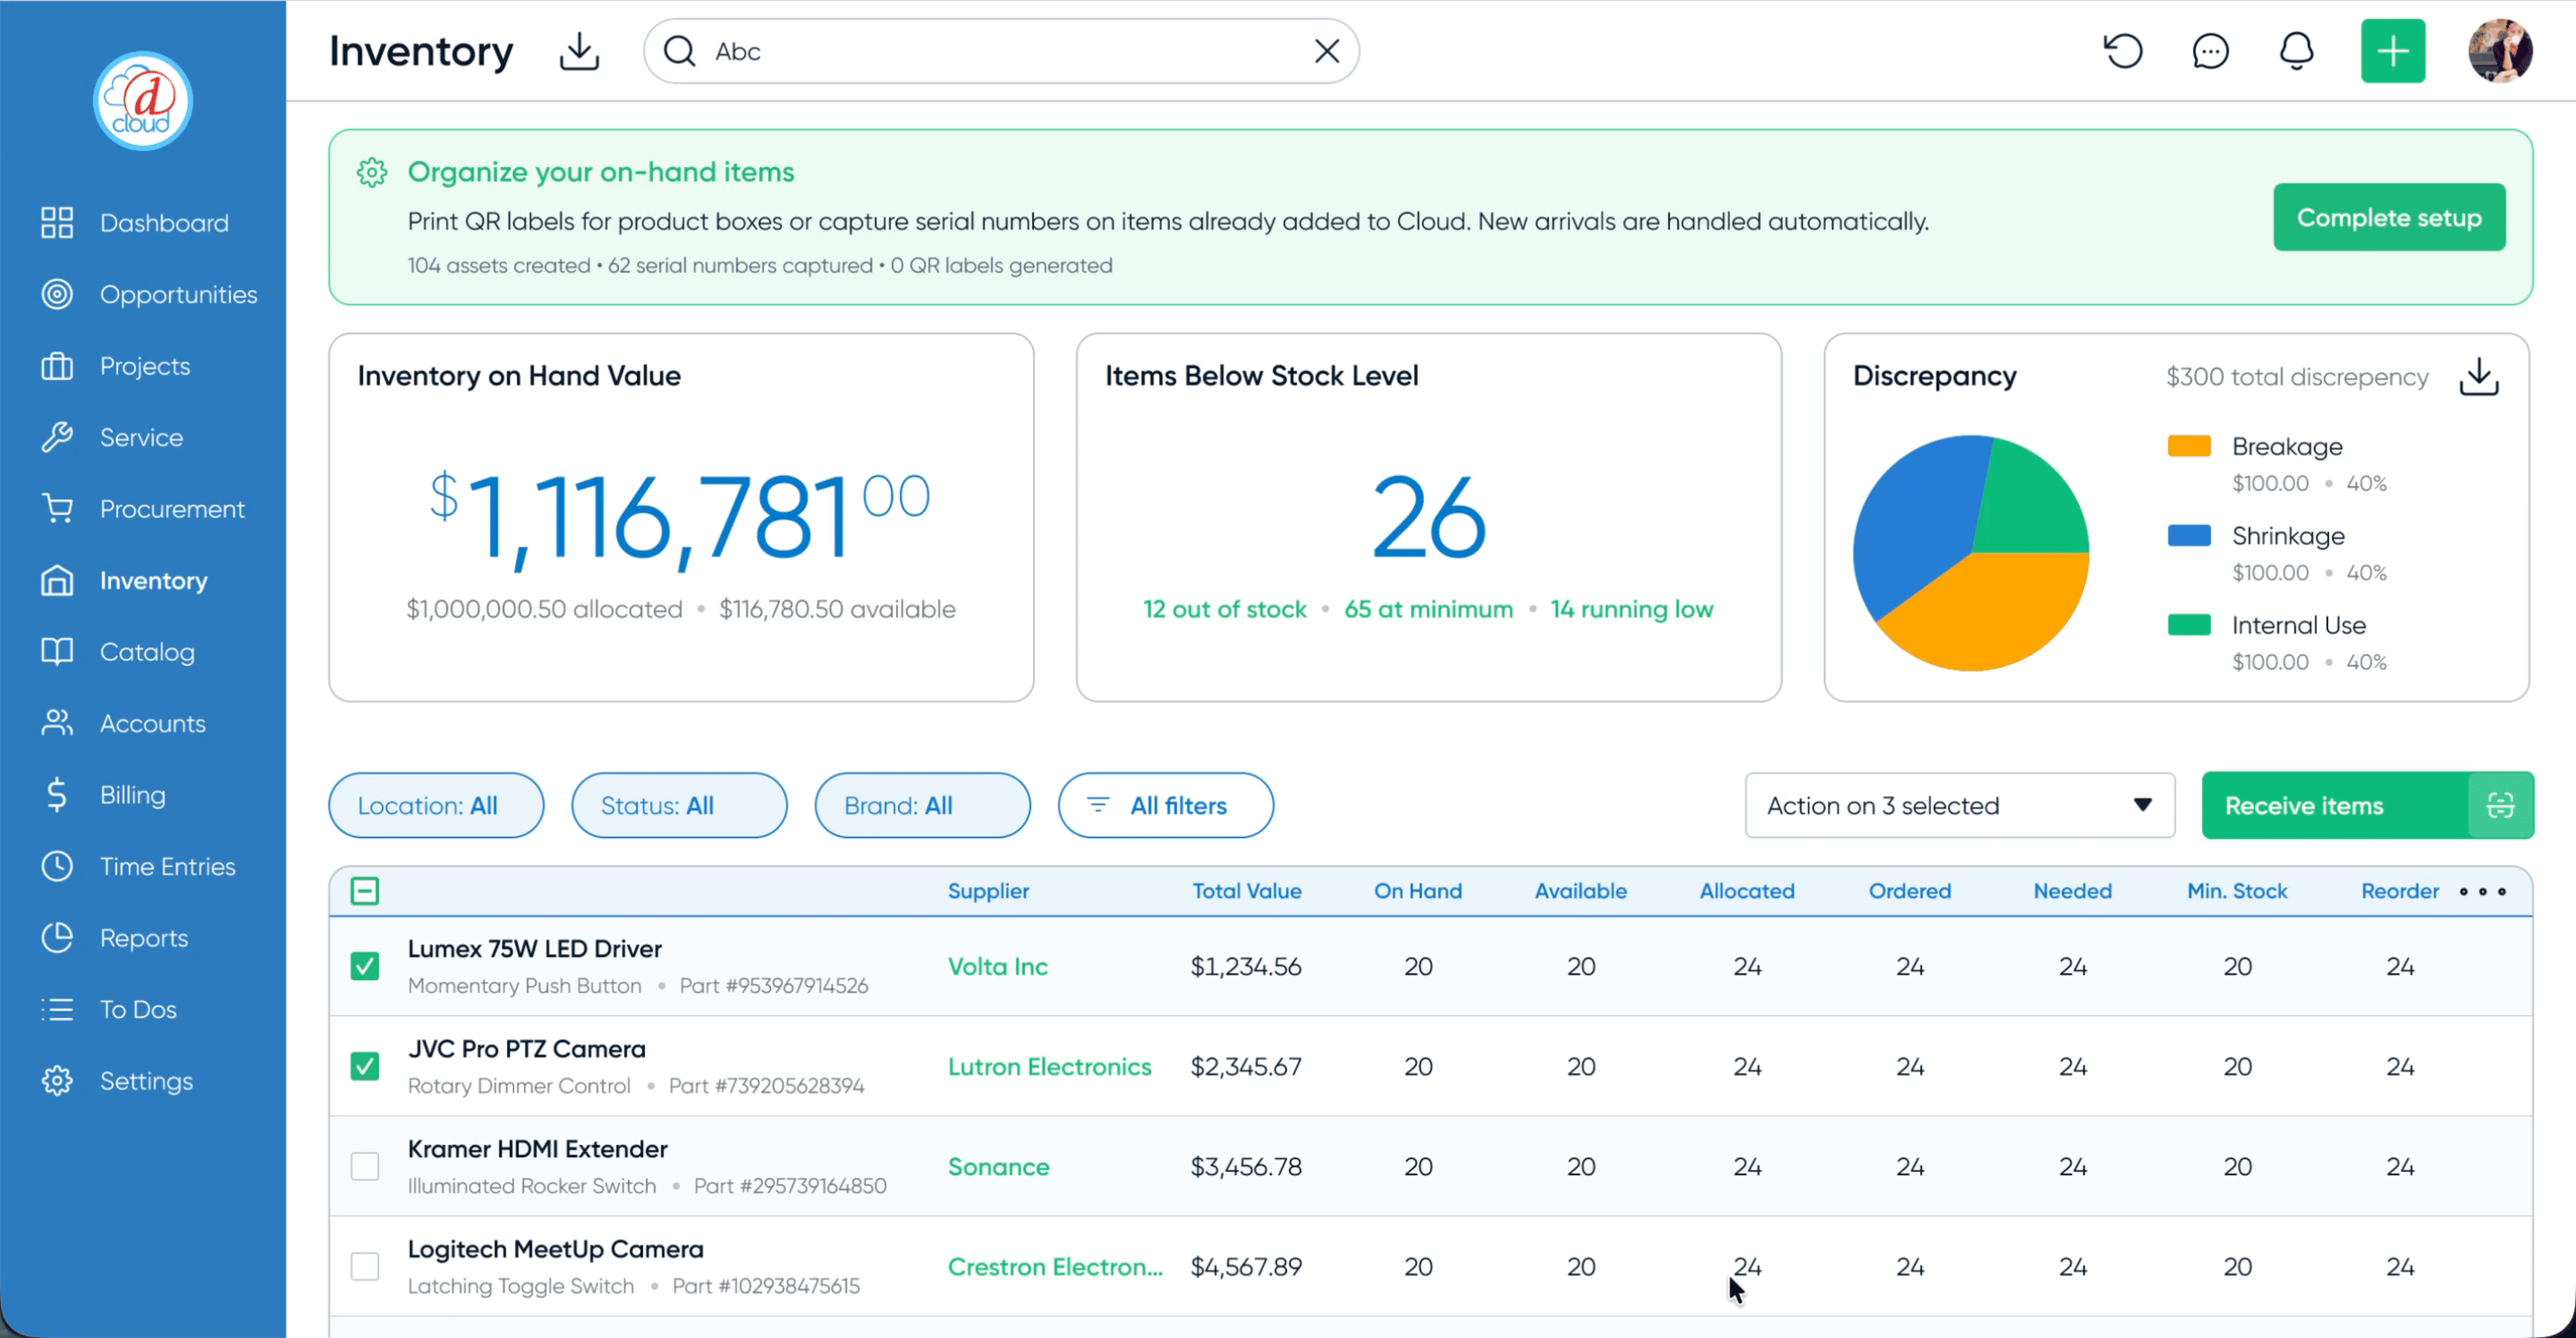Click the download icon next to Inventory title
The height and width of the screenshot is (1338, 2576).
pos(578,51)
